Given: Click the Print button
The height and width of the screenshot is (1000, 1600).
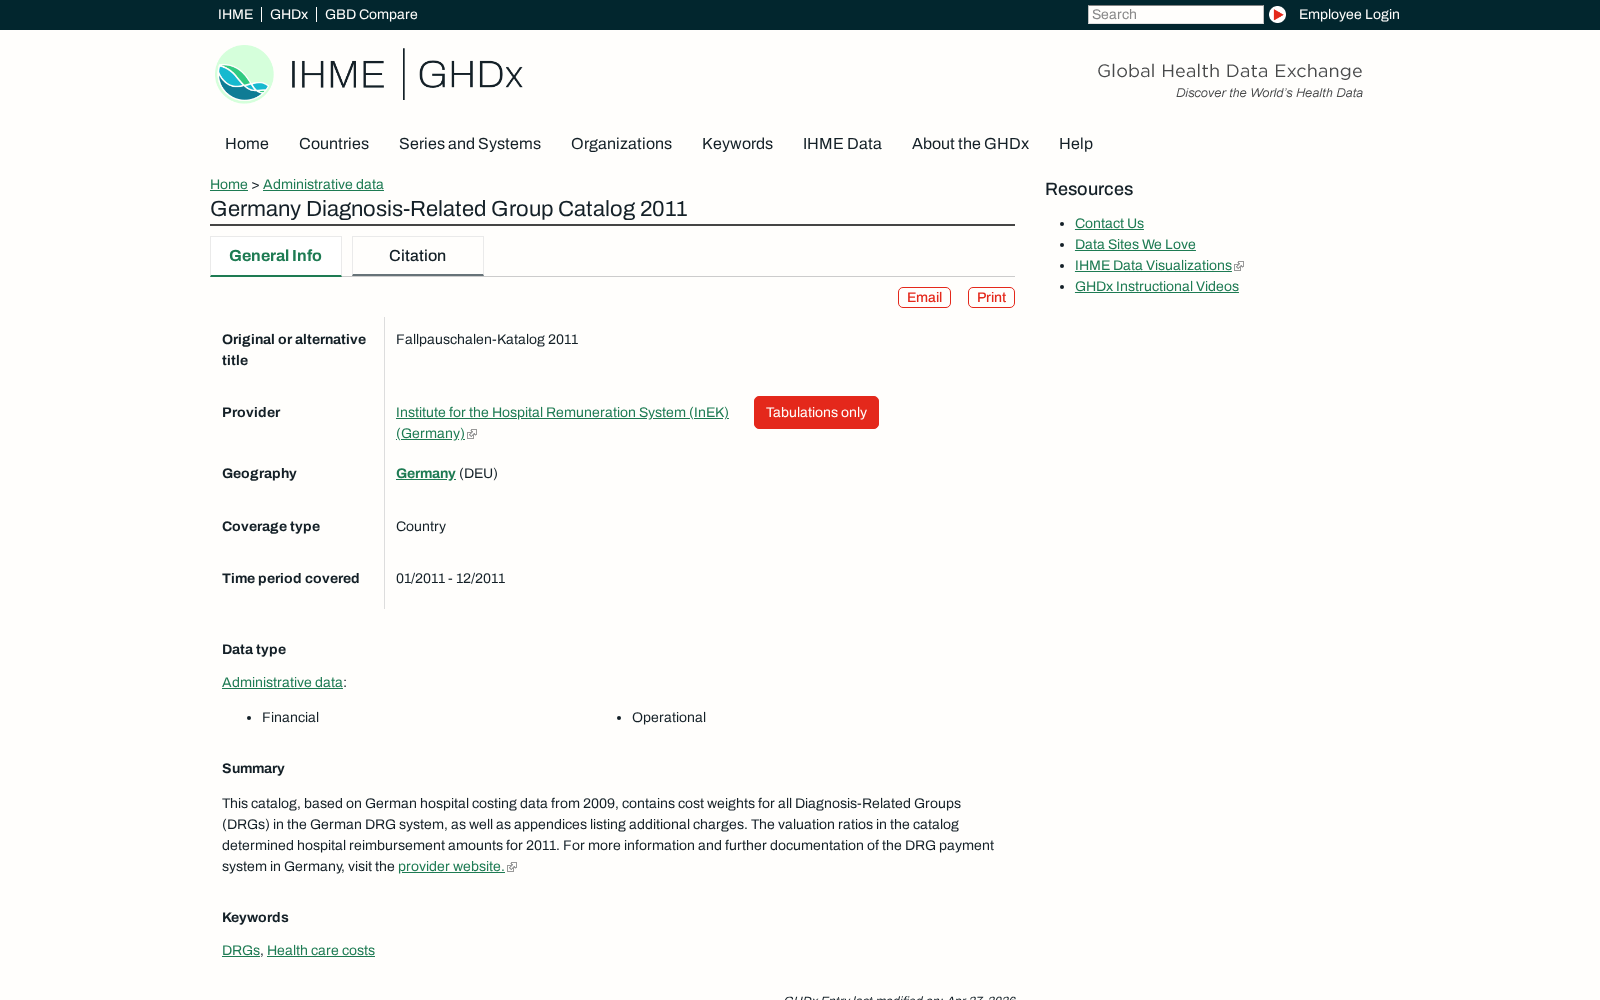Looking at the screenshot, I should (991, 297).
